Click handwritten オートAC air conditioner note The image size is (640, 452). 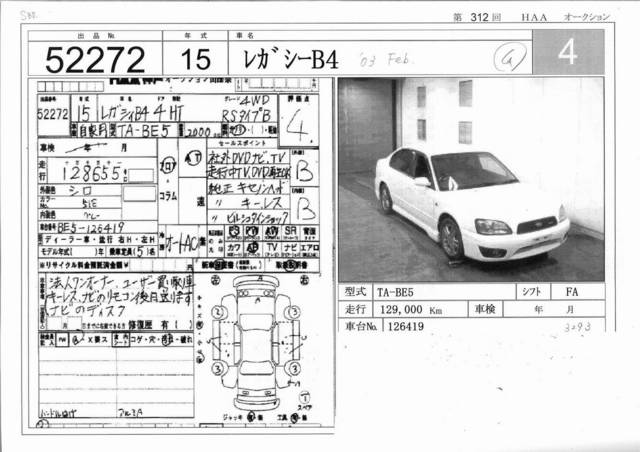coord(182,244)
